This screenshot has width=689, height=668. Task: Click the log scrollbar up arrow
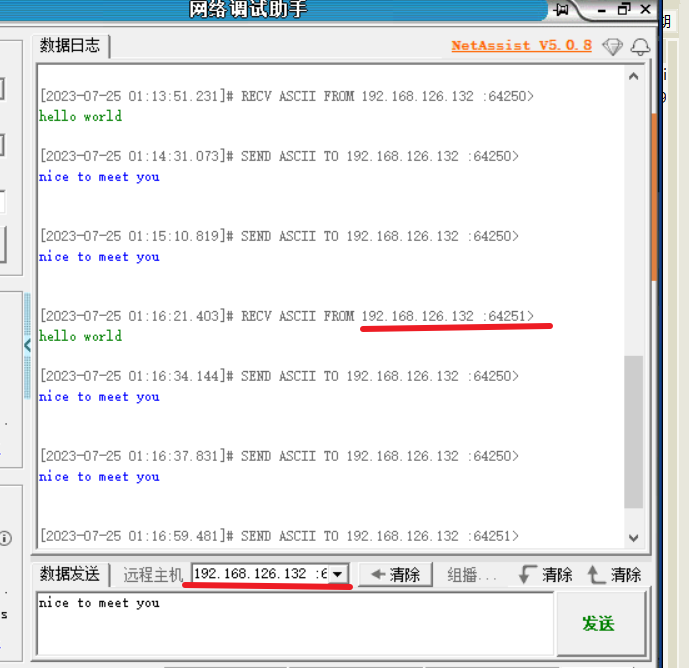[633, 76]
